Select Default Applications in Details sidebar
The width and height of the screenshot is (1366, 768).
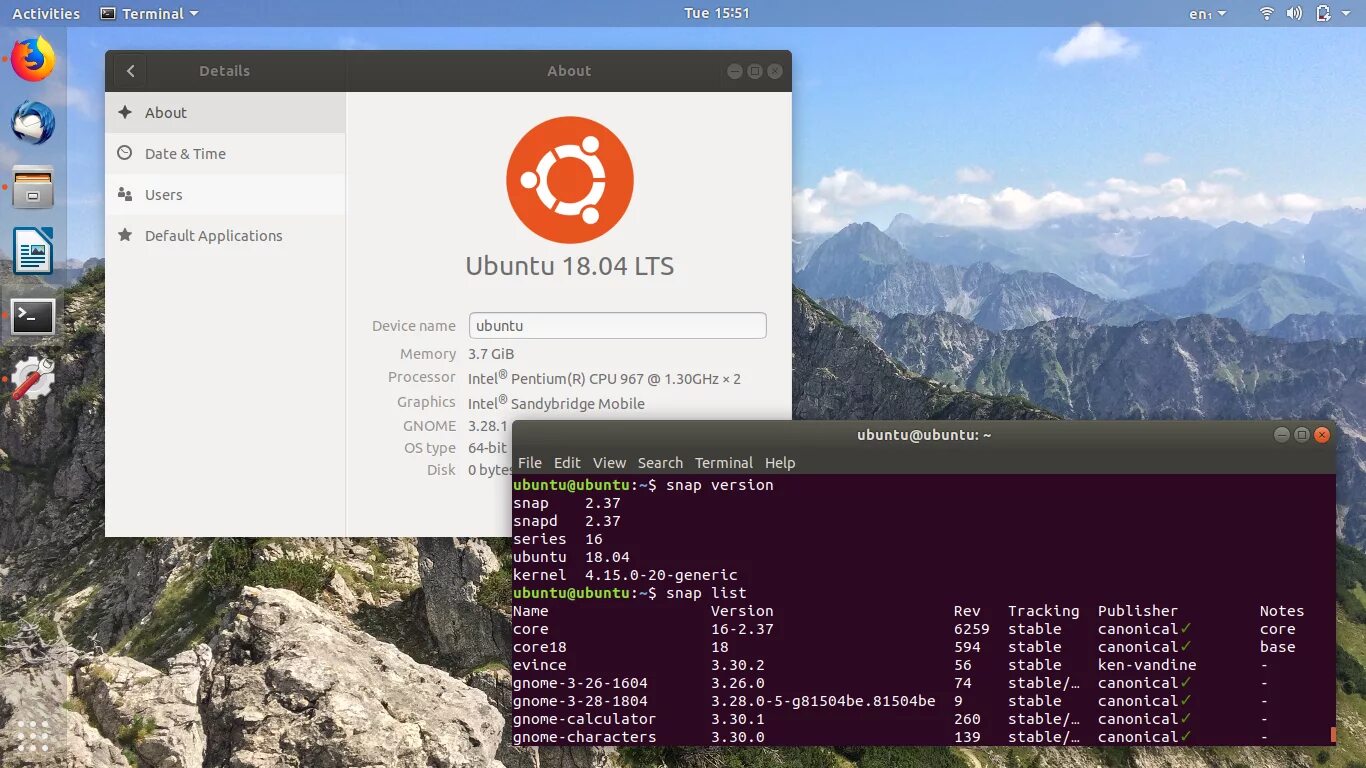pos(225,236)
